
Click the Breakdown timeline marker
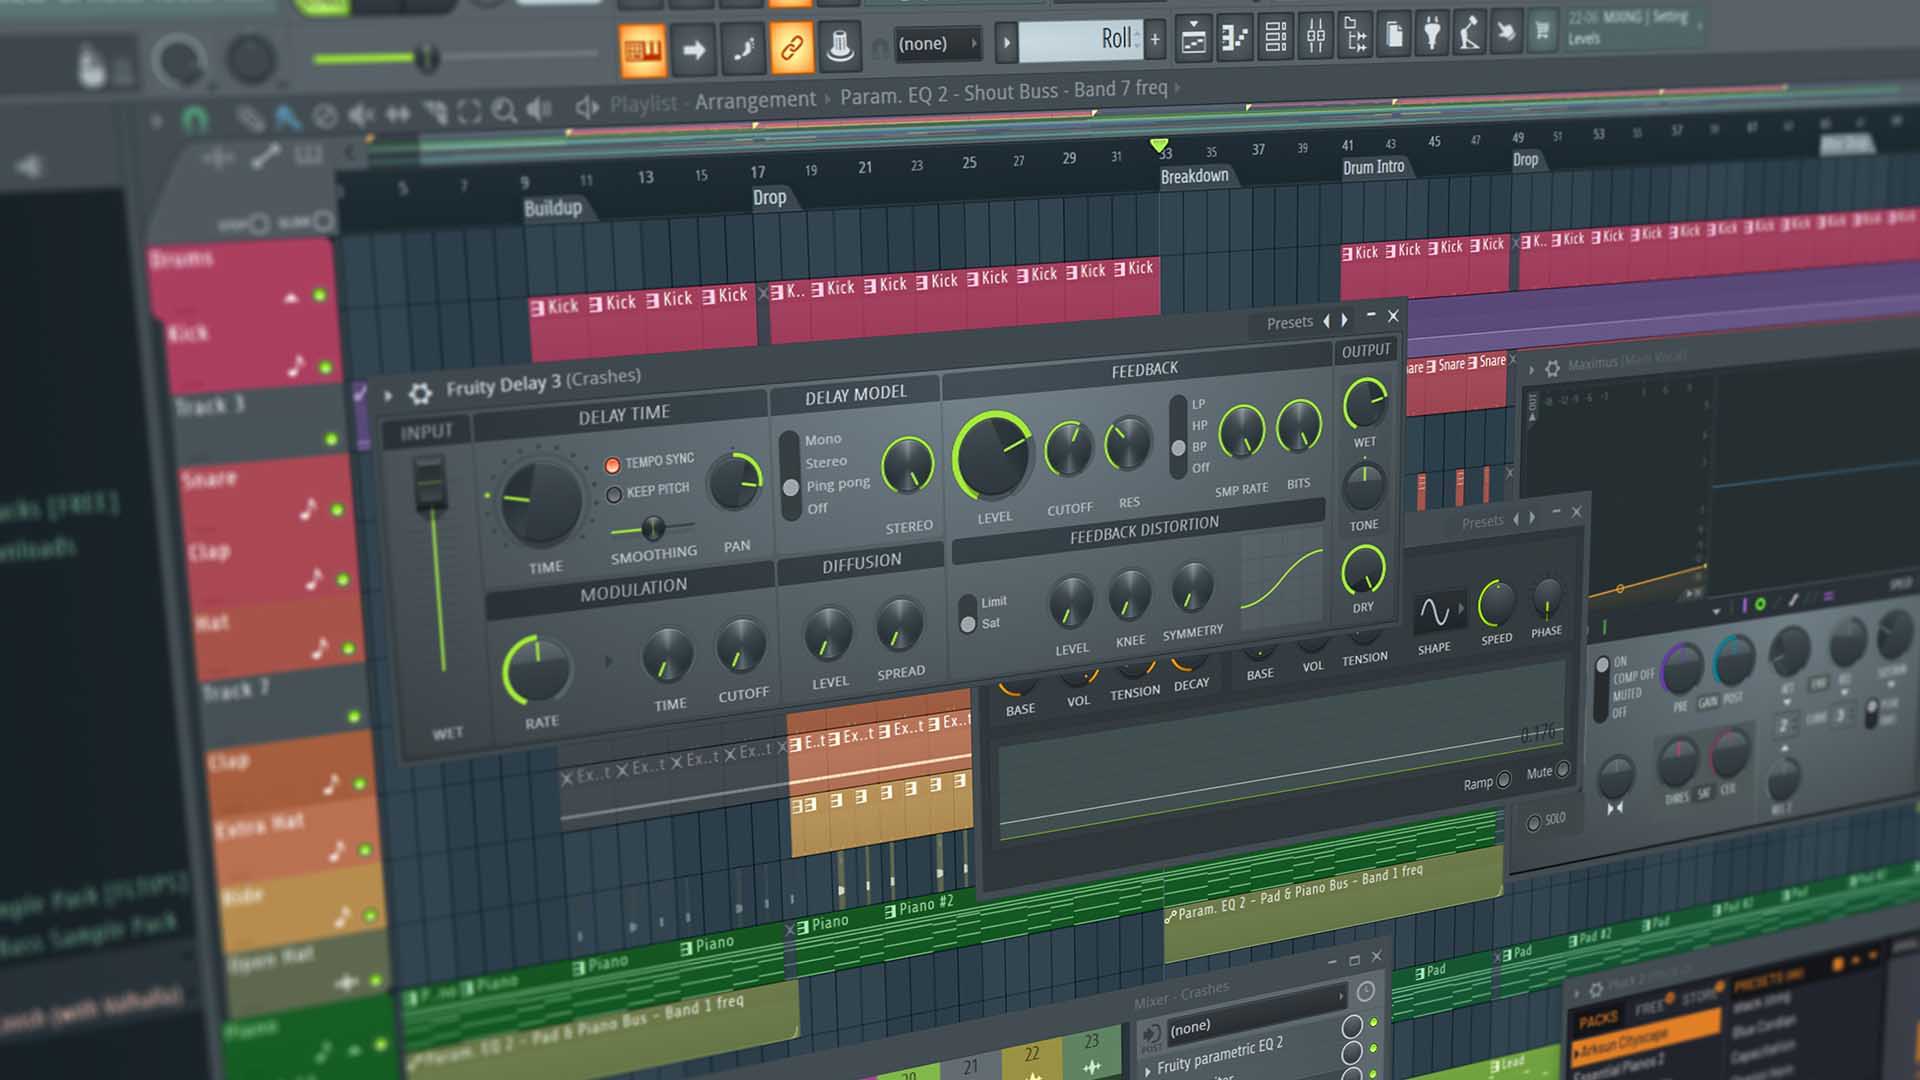(x=1194, y=177)
